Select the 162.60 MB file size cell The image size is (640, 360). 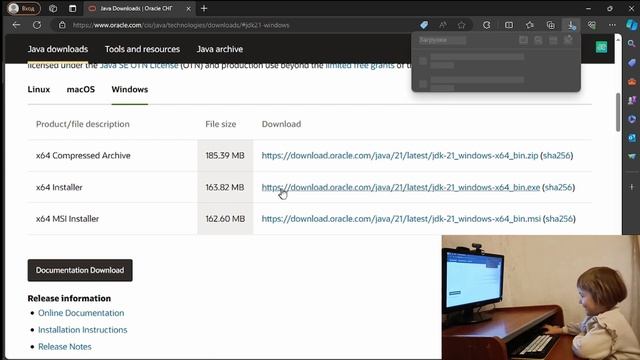[225, 219]
